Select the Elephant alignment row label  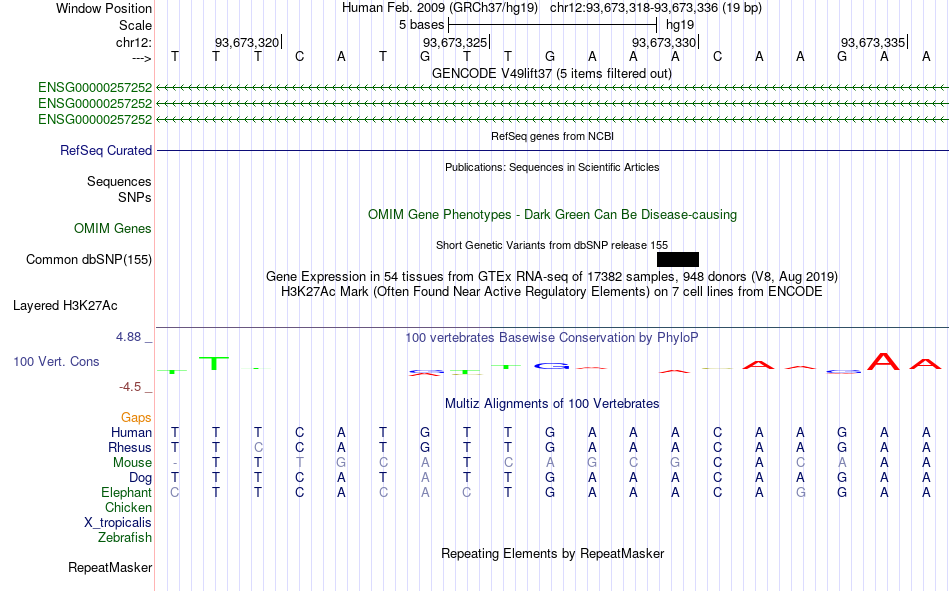coord(127,492)
